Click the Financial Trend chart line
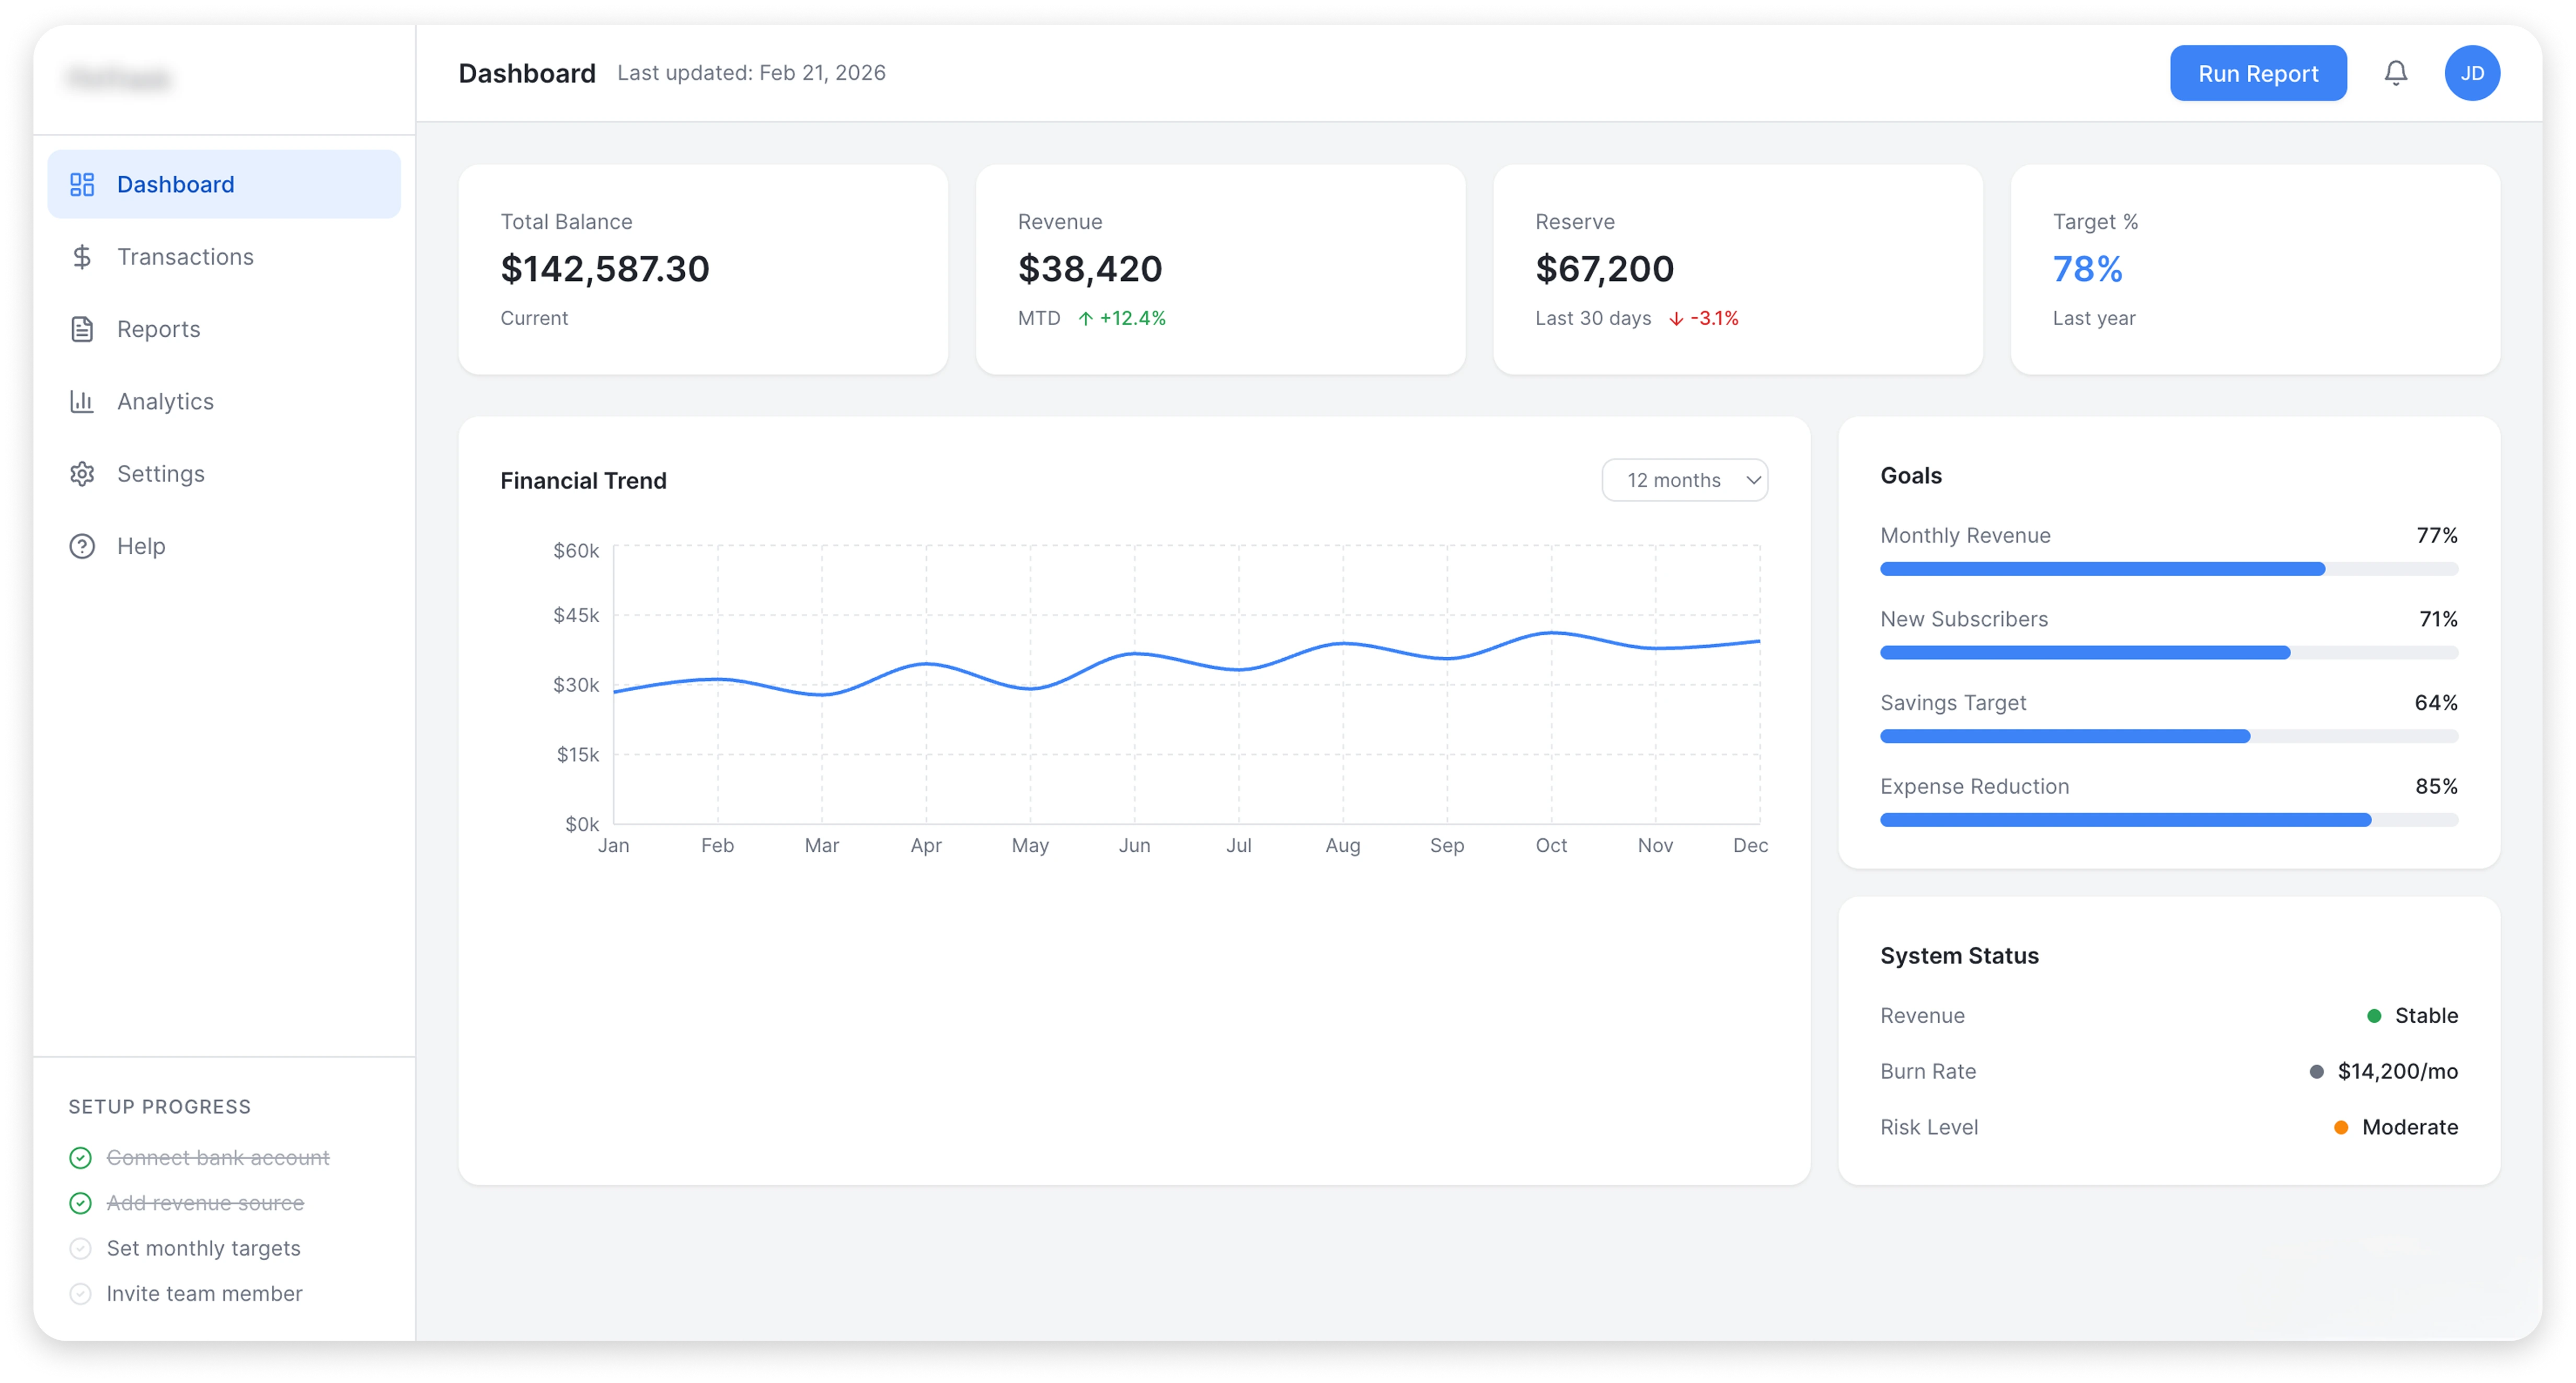The width and height of the screenshot is (2576, 1383). click(x=1186, y=664)
